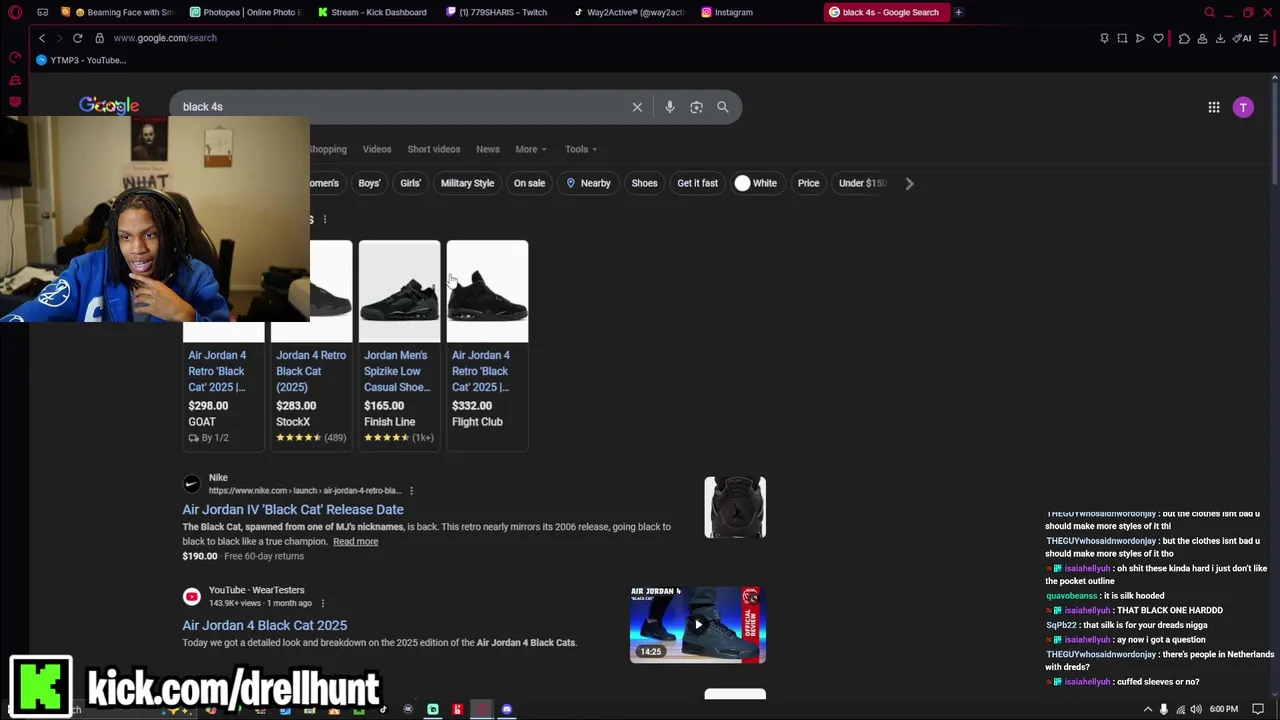This screenshot has width=1280, height=720.
Task: Open the Price filter chip
Action: pyautogui.click(x=808, y=183)
